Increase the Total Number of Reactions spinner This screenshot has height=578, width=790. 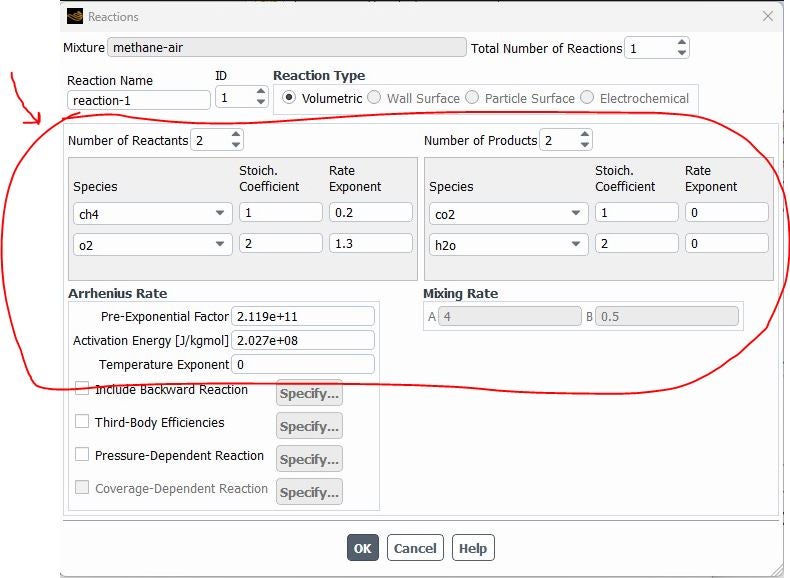pos(681,43)
